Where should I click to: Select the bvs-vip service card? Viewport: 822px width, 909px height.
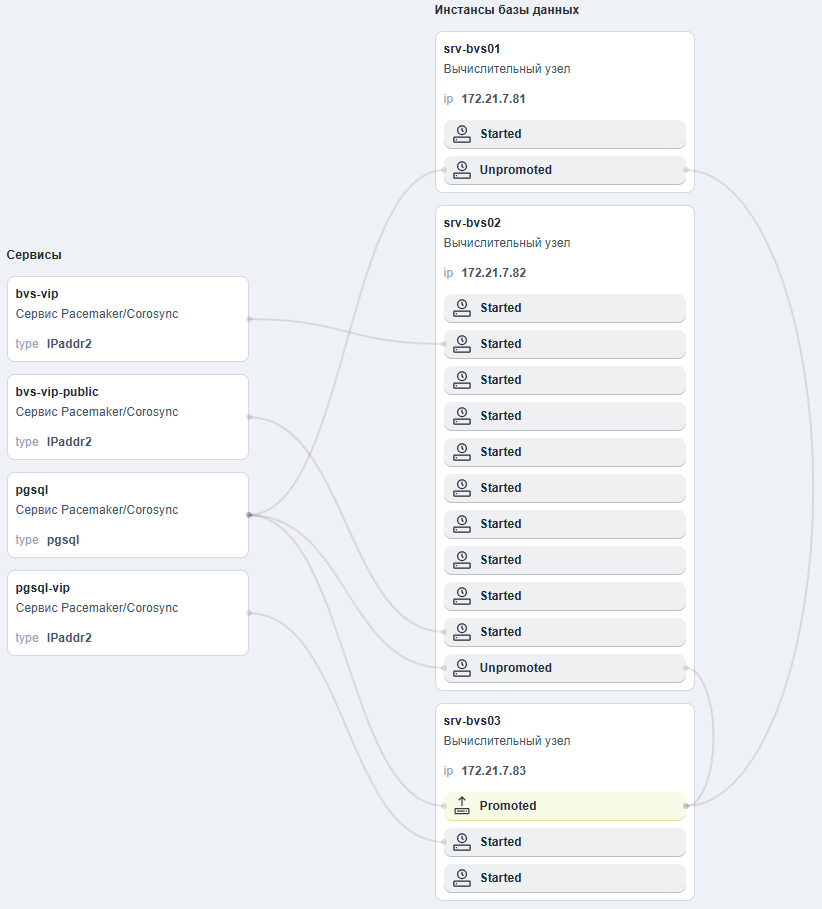click(128, 319)
